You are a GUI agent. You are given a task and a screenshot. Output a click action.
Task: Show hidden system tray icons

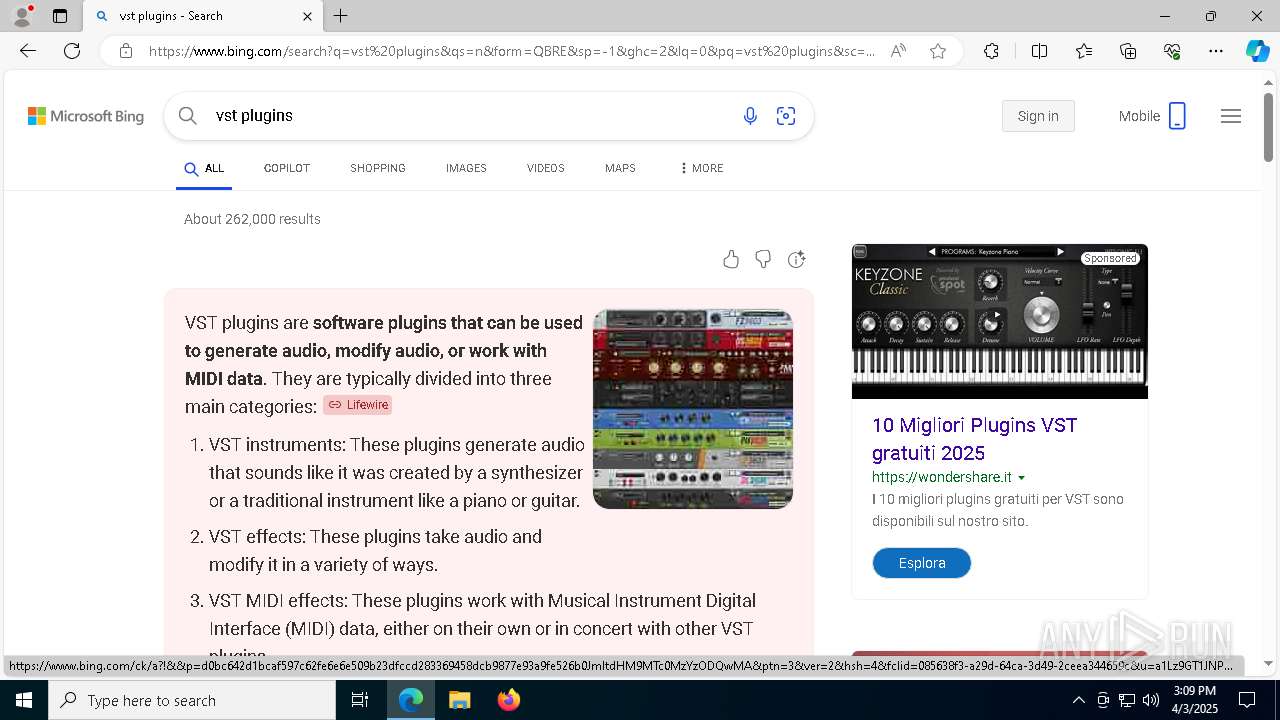pos(1078,700)
